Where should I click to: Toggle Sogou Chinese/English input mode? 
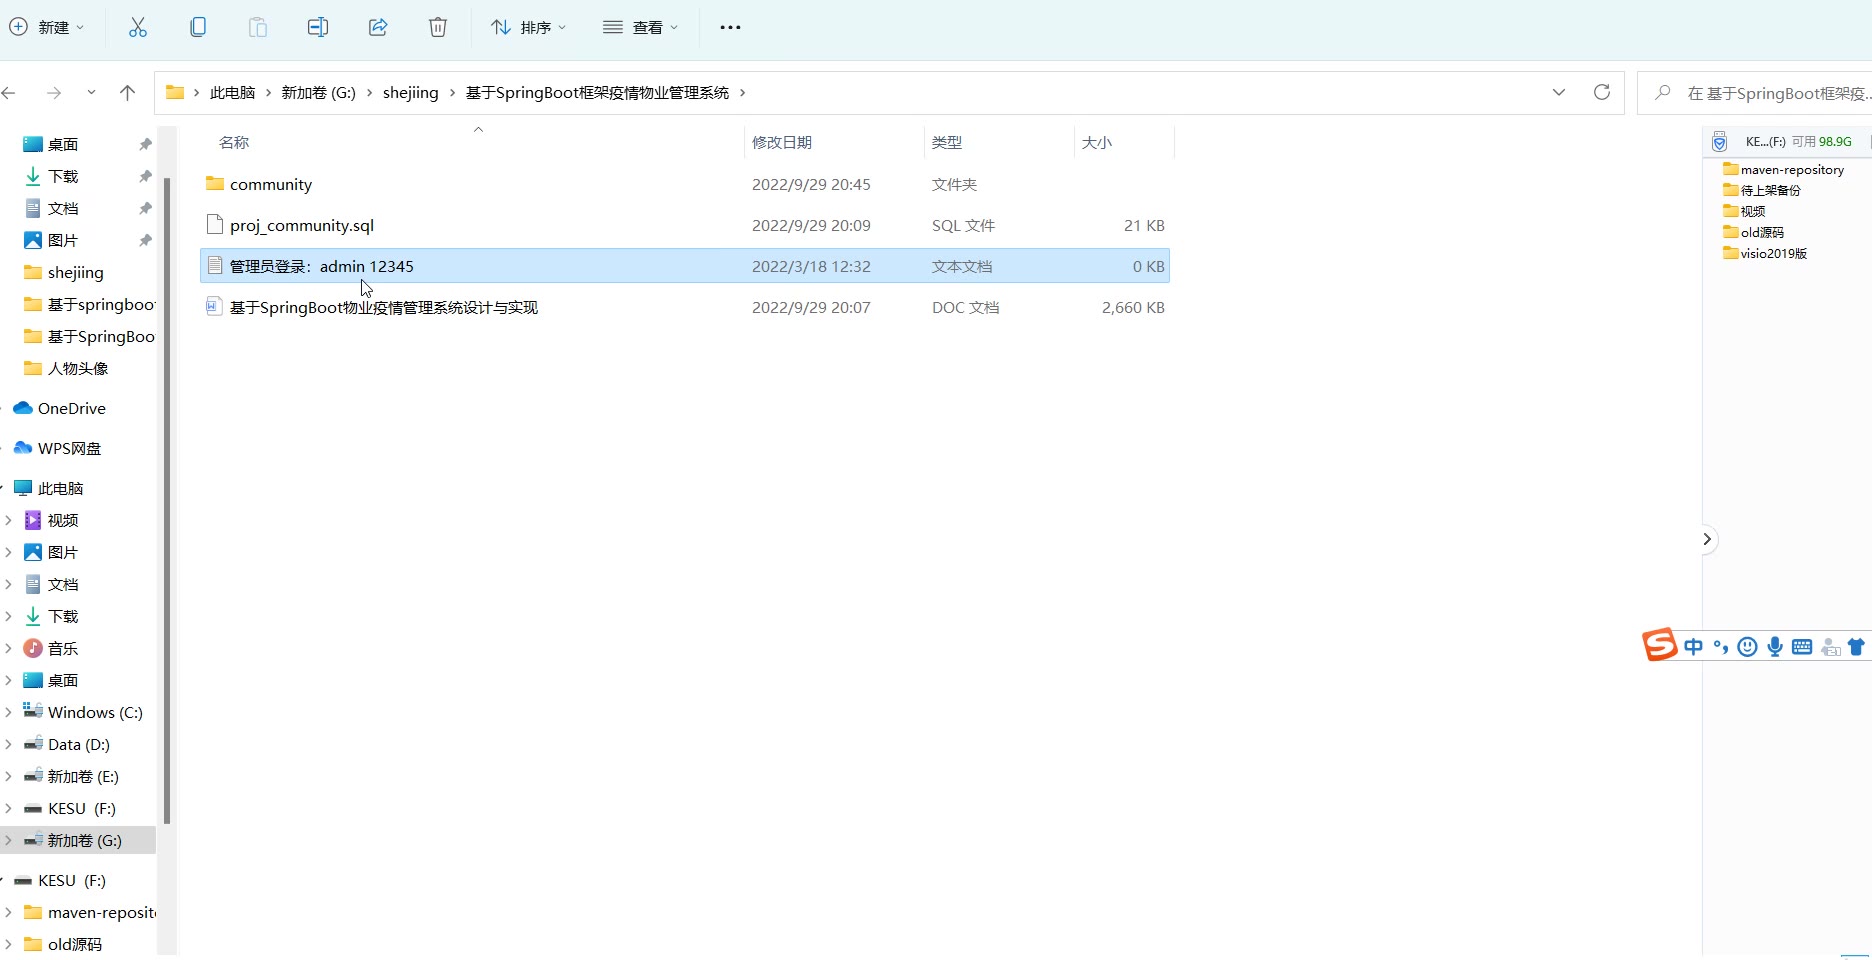[1693, 647]
